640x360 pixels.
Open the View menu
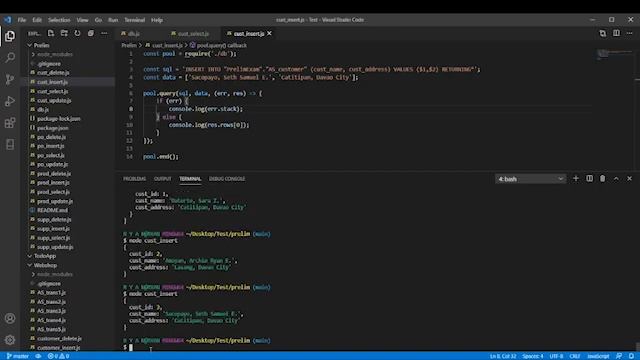(x=82, y=20)
